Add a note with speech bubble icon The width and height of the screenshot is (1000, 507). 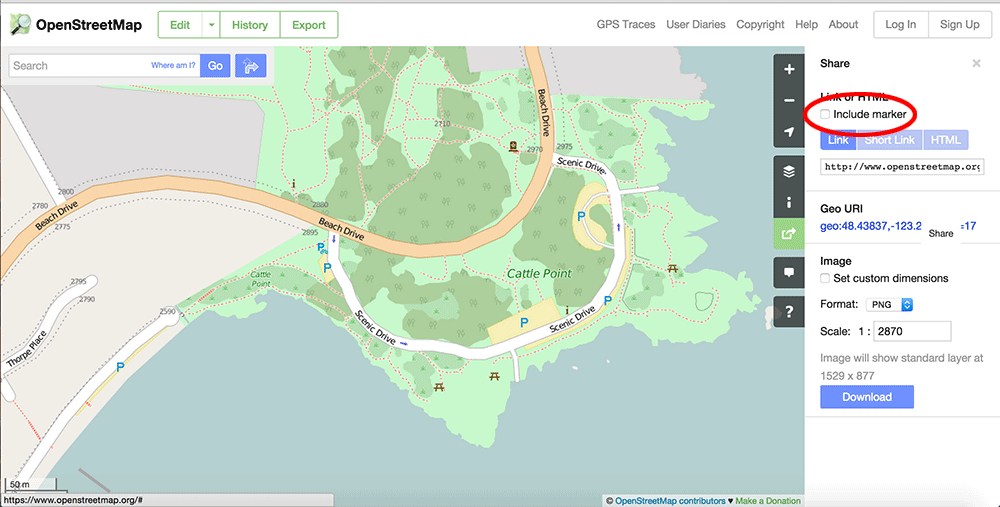(x=789, y=272)
